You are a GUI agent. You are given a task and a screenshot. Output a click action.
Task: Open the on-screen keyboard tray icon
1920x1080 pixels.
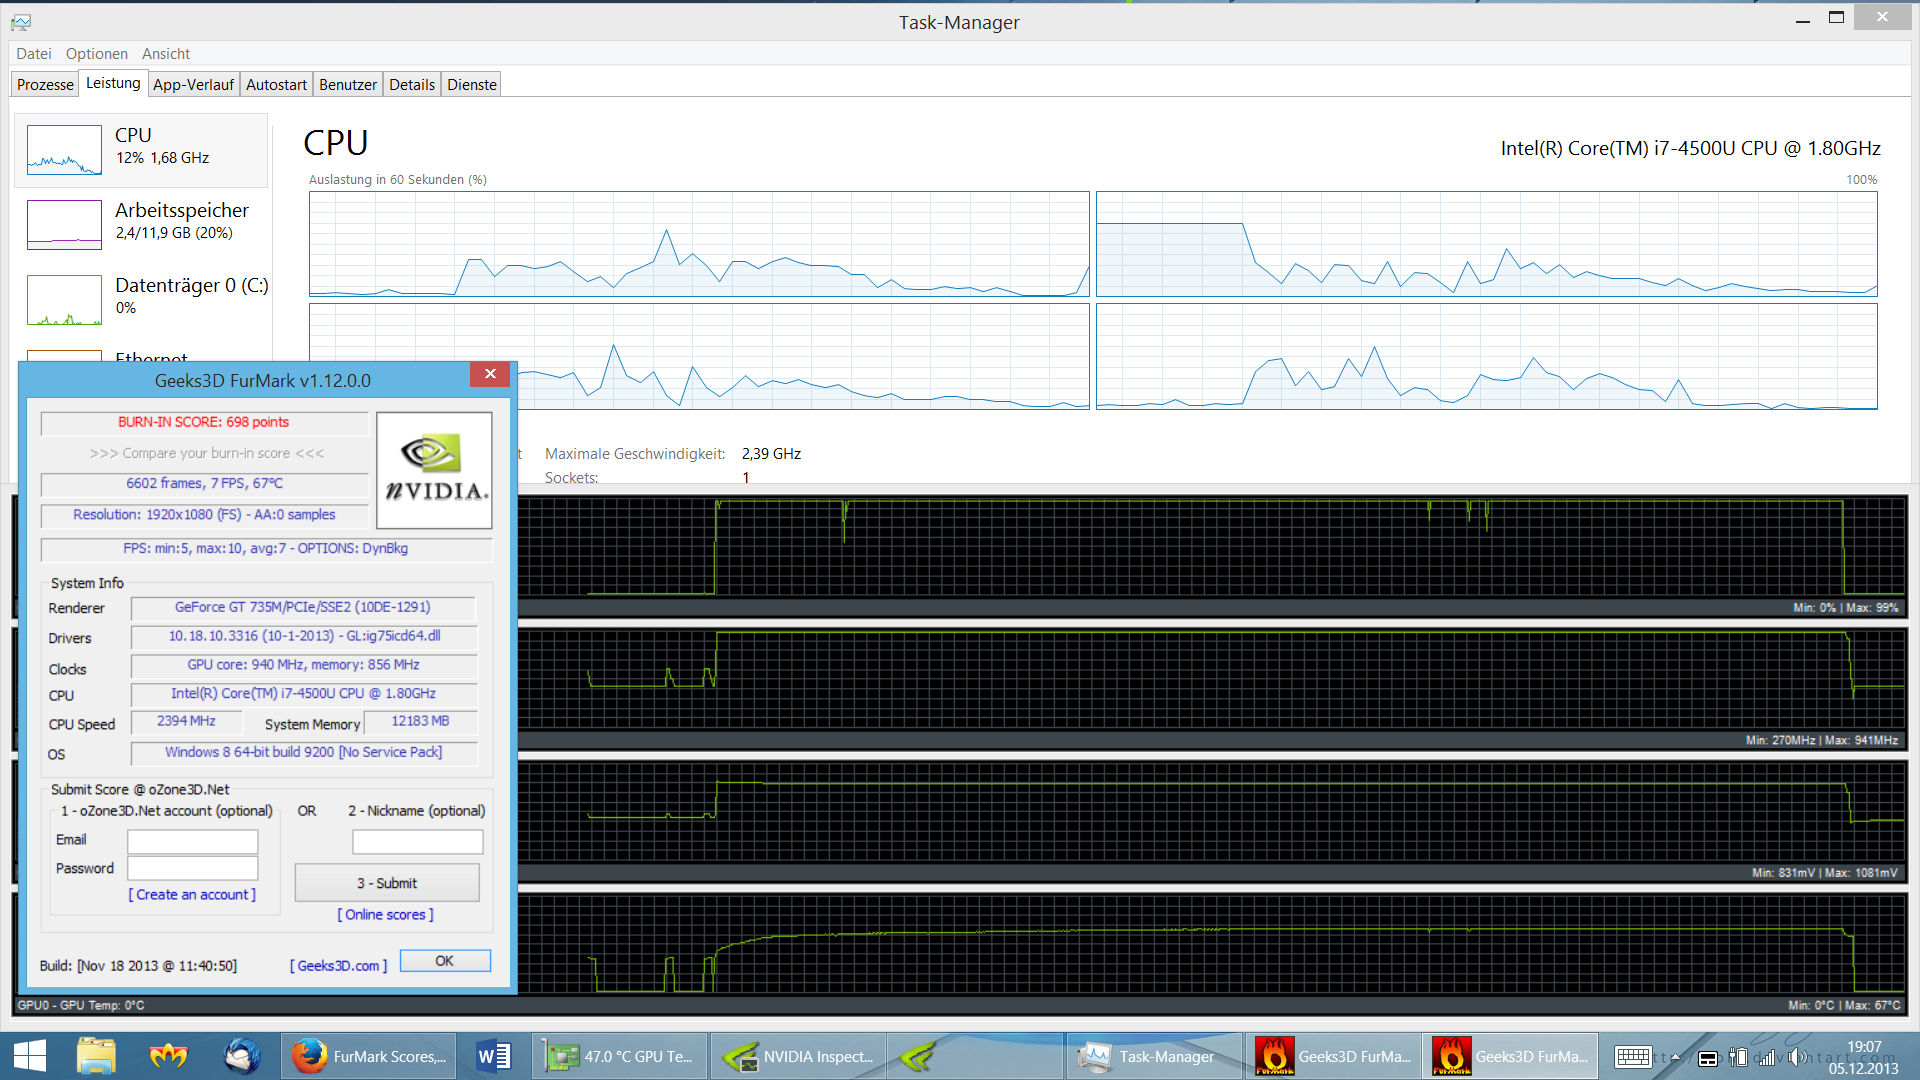point(1633,1057)
